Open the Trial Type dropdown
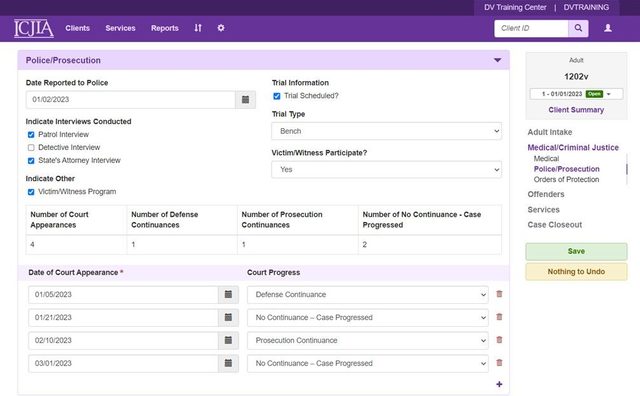Image resolution: width=640 pixels, height=396 pixels. pyautogui.click(x=386, y=131)
